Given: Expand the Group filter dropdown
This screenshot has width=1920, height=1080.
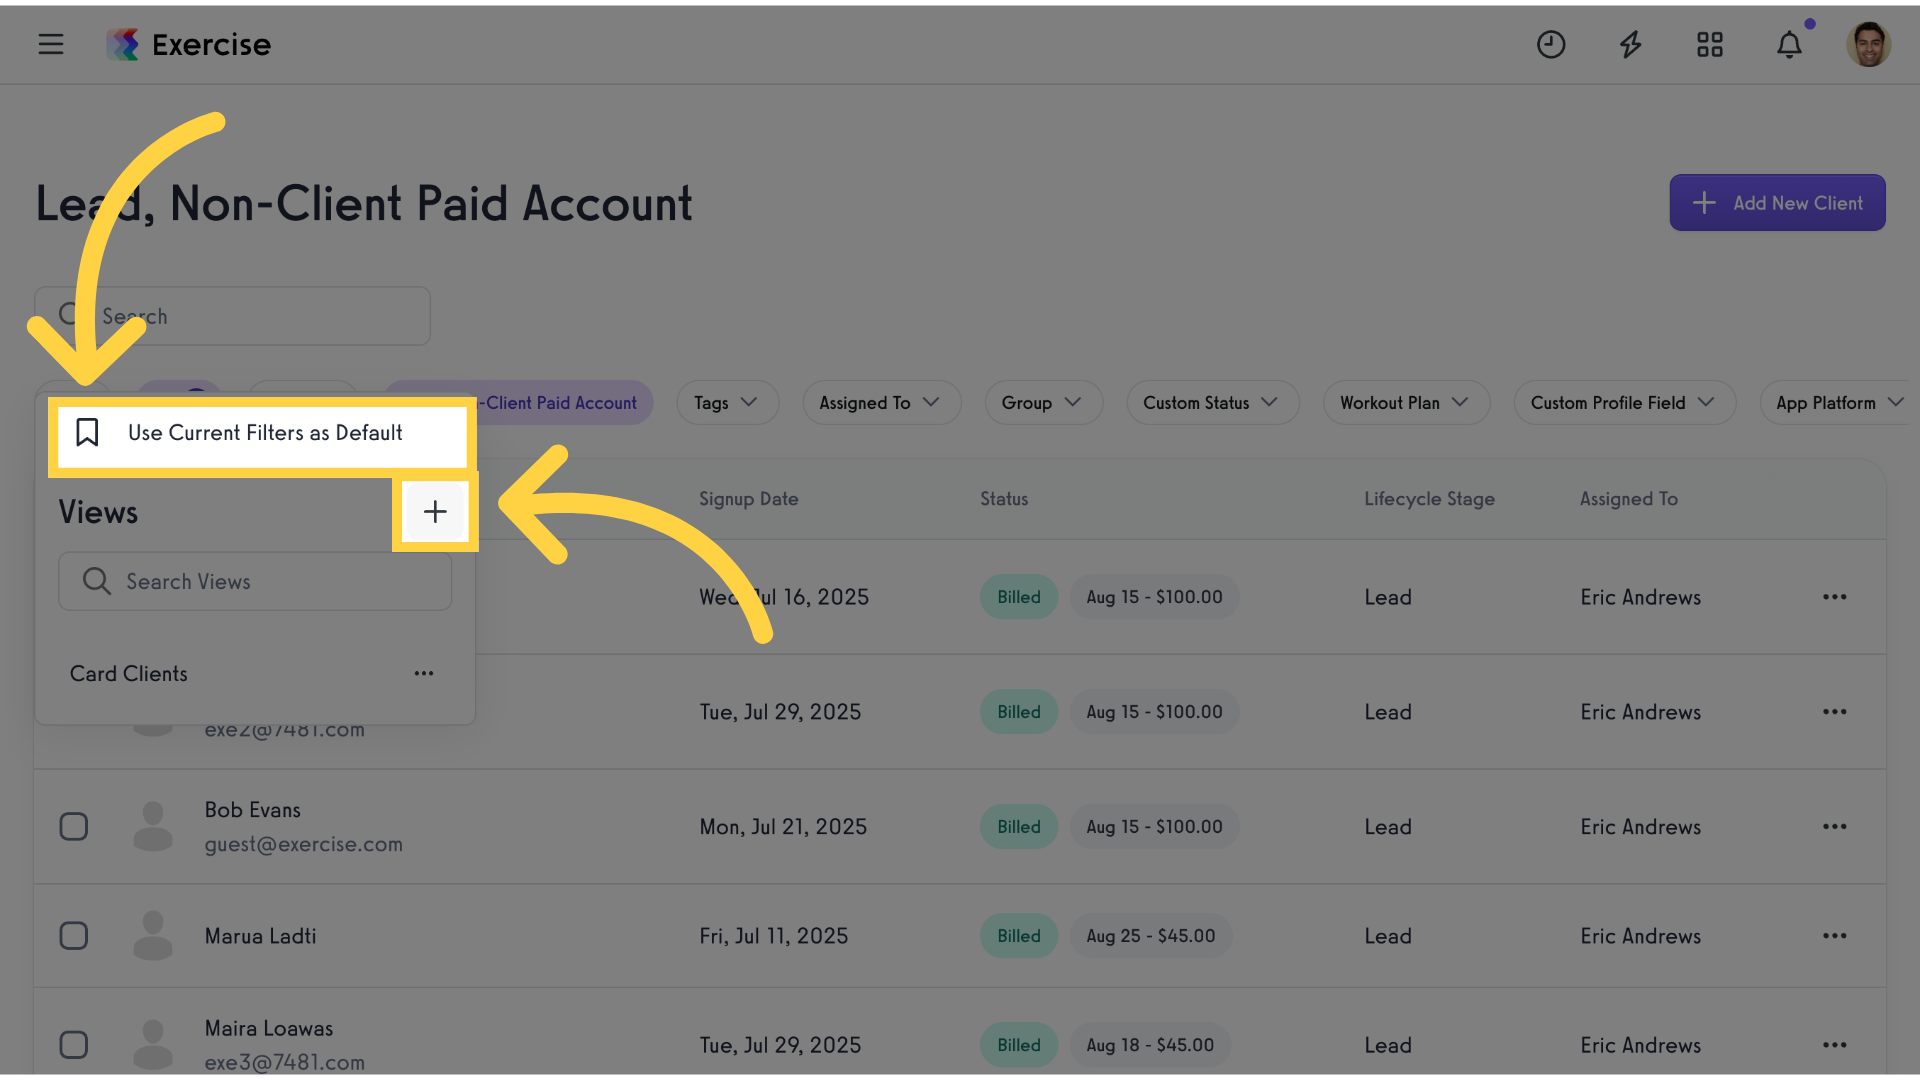Looking at the screenshot, I should pyautogui.click(x=1043, y=403).
